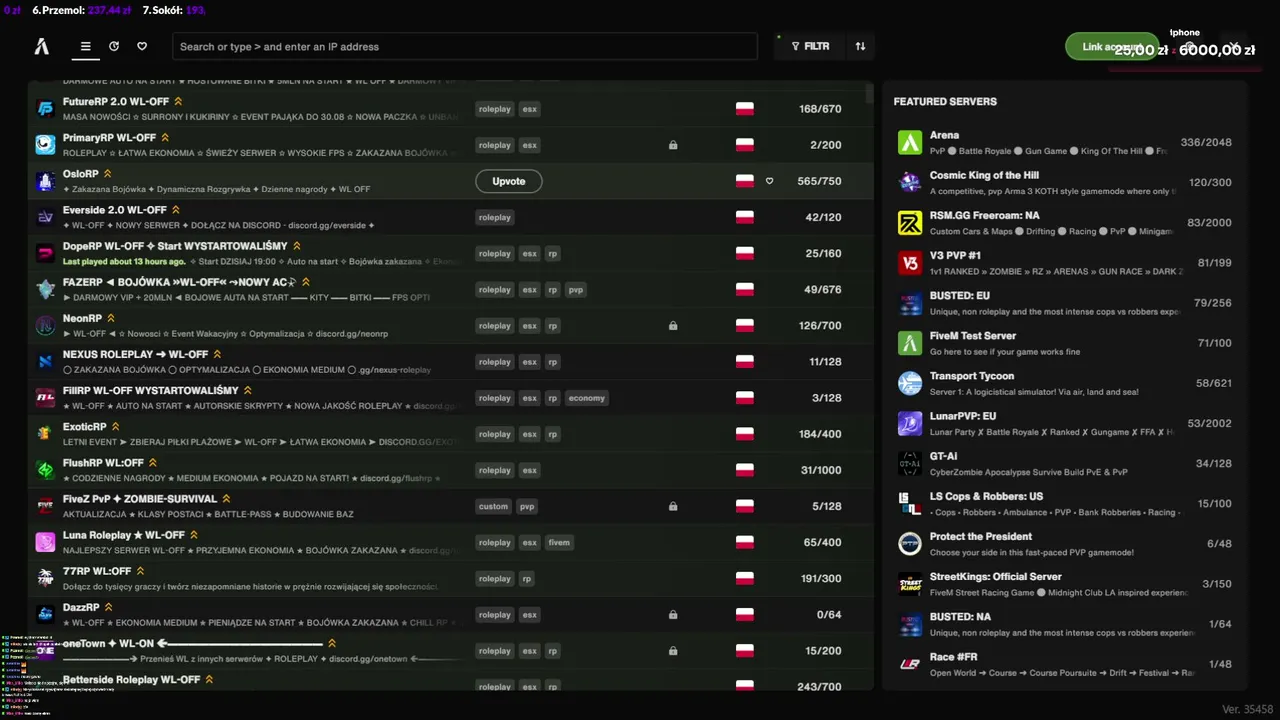
Task: Open LS Cops & Robbers: US server
Action: coord(1066,504)
